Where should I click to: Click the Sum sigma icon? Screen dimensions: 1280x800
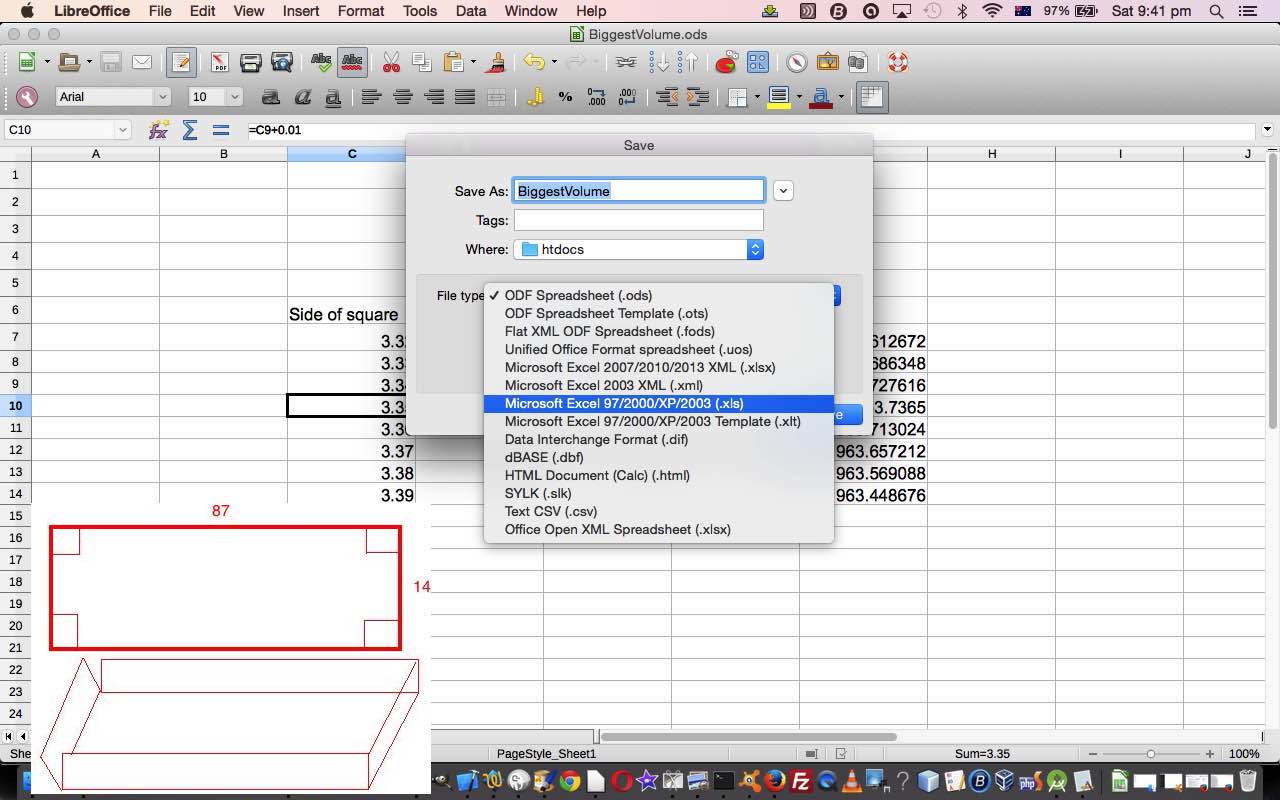click(x=189, y=130)
